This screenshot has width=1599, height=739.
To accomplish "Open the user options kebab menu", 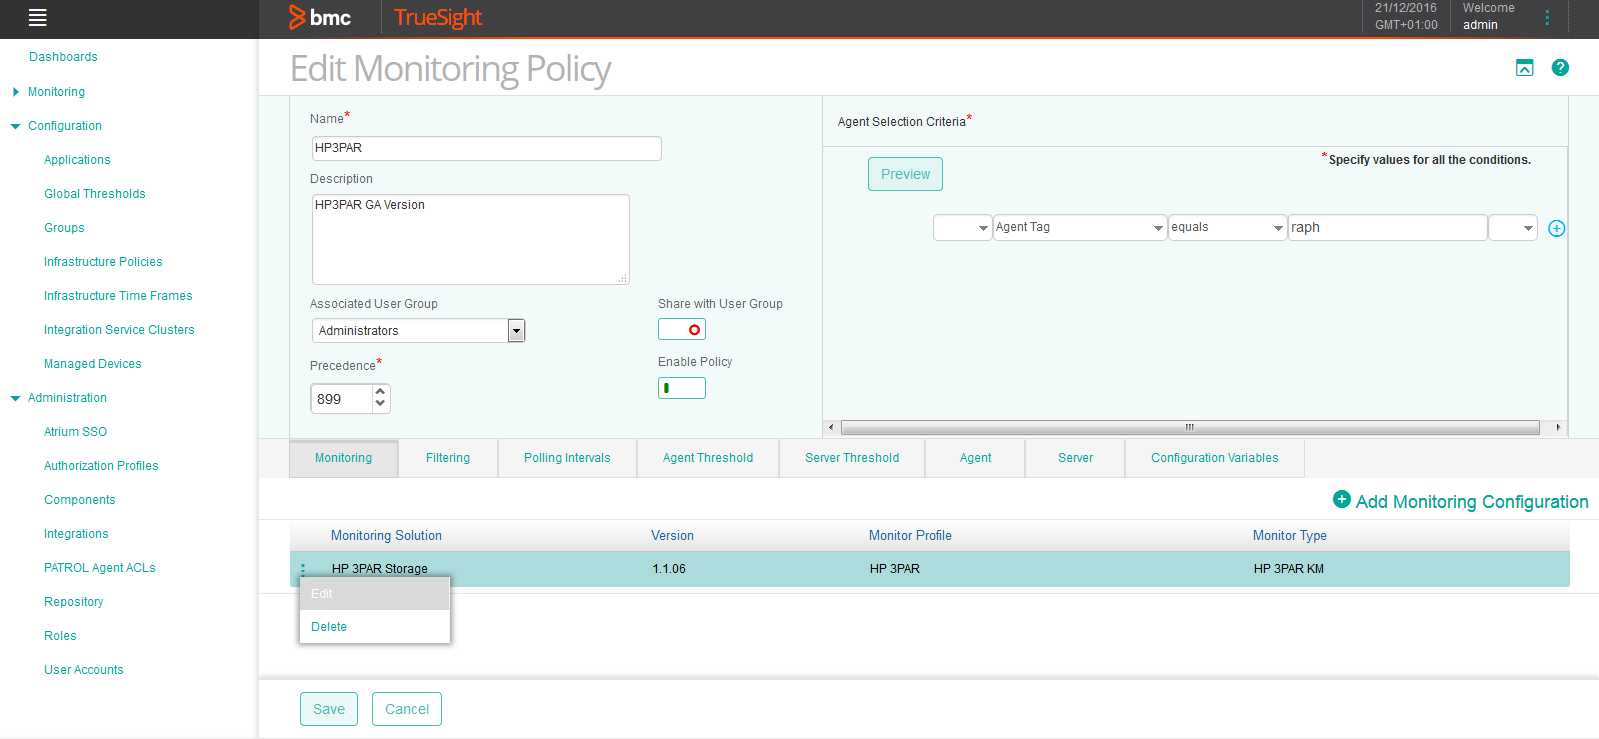I will pyautogui.click(x=1547, y=17).
